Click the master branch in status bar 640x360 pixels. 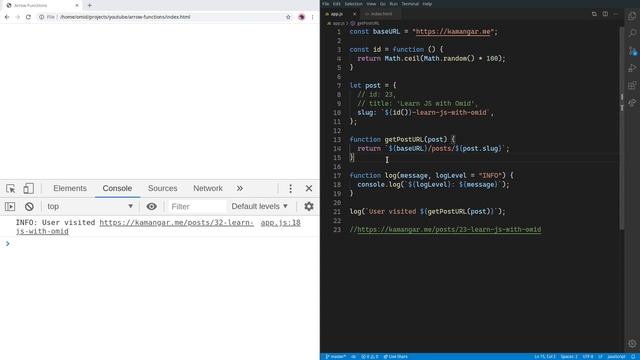pos(336,357)
